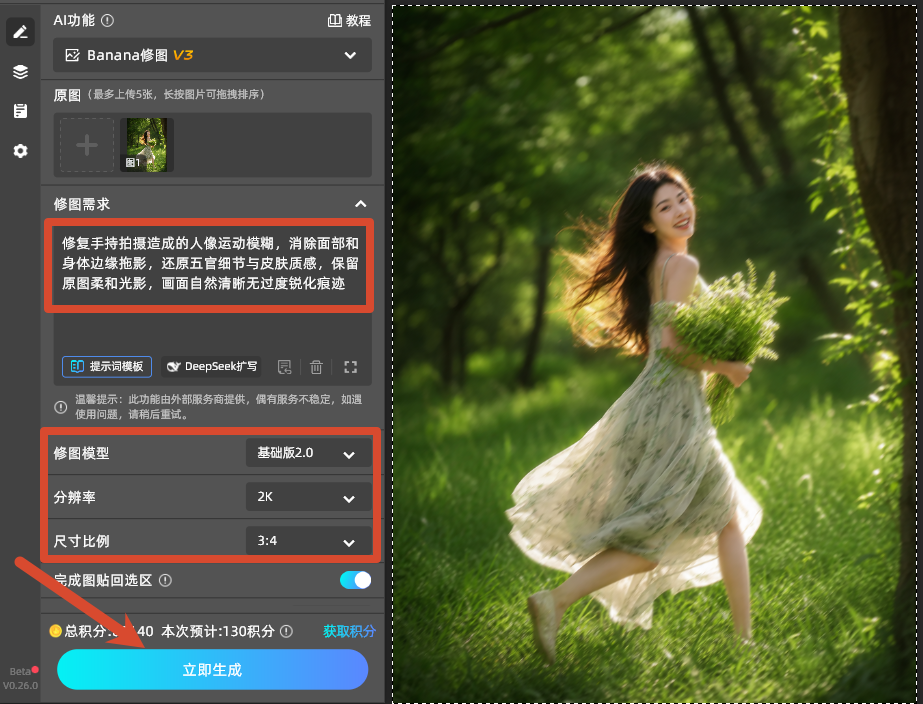Viewport: 923px width, 704px height.
Task: Click the info icon beside 本次预计:130积分
Action: (286, 631)
